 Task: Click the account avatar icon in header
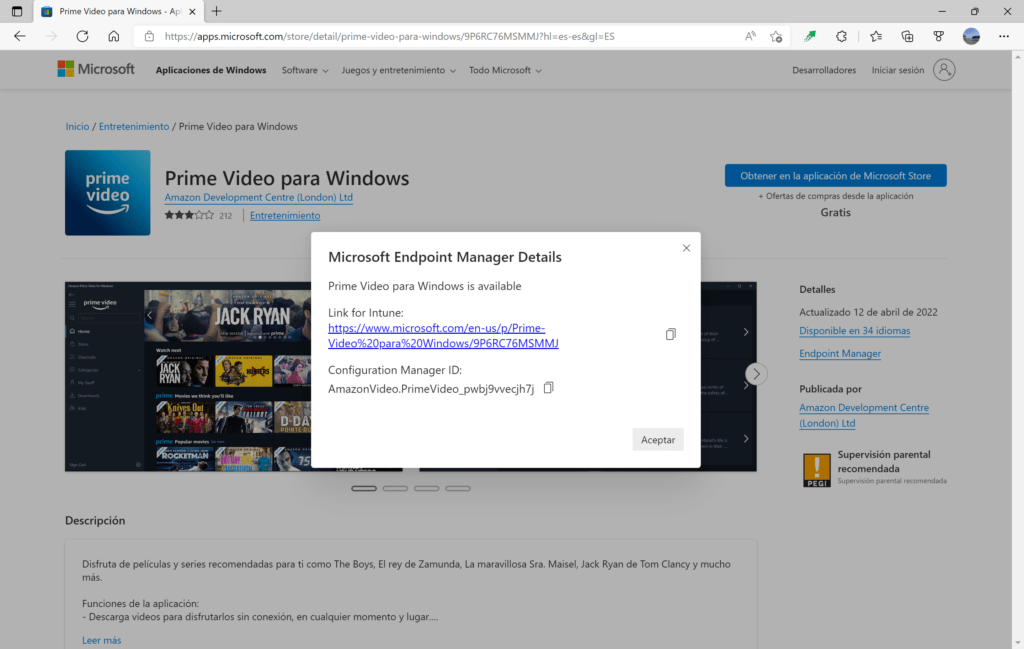click(x=944, y=70)
